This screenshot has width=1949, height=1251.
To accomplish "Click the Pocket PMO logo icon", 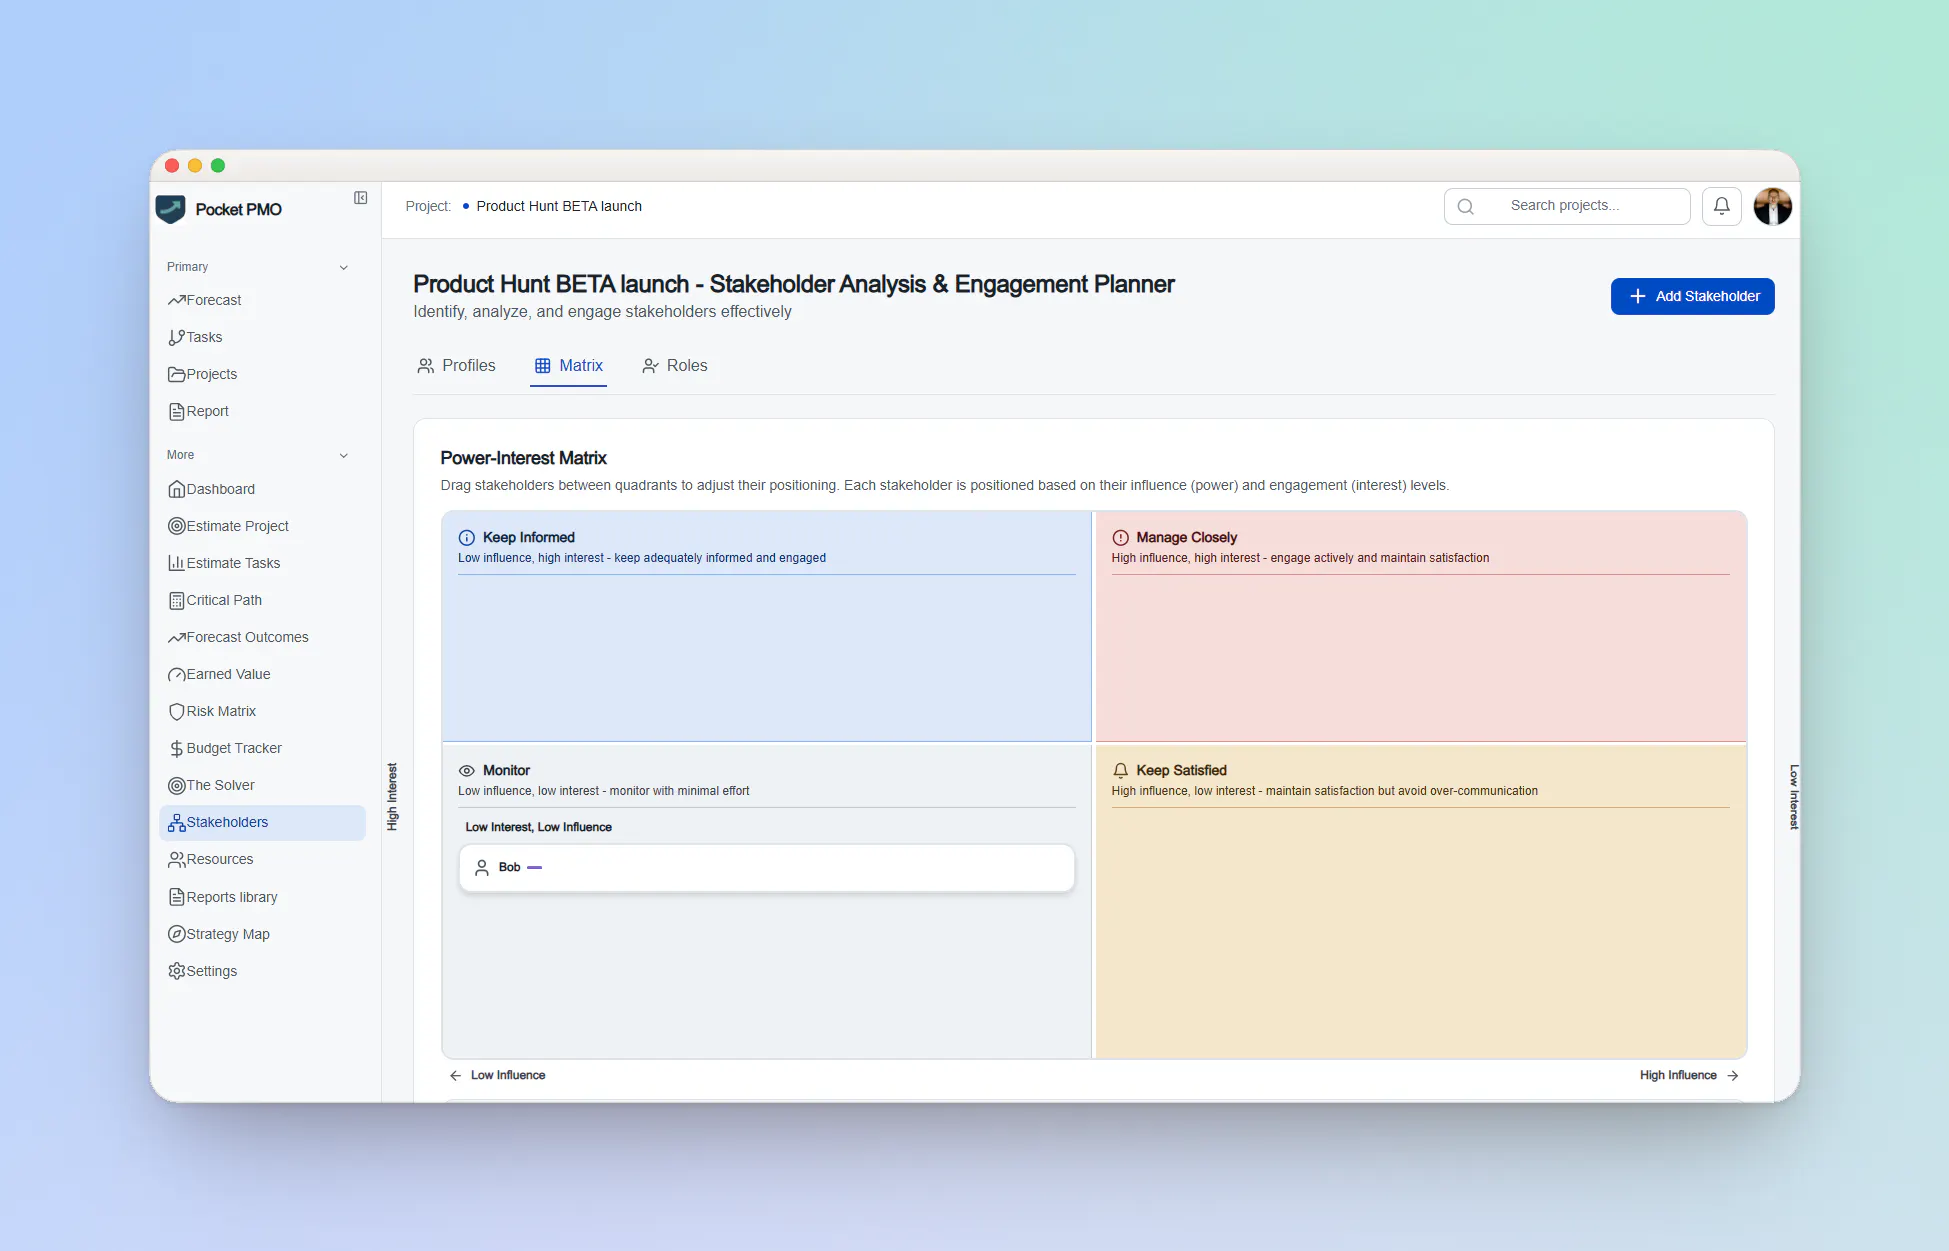I will coord(171,209).
